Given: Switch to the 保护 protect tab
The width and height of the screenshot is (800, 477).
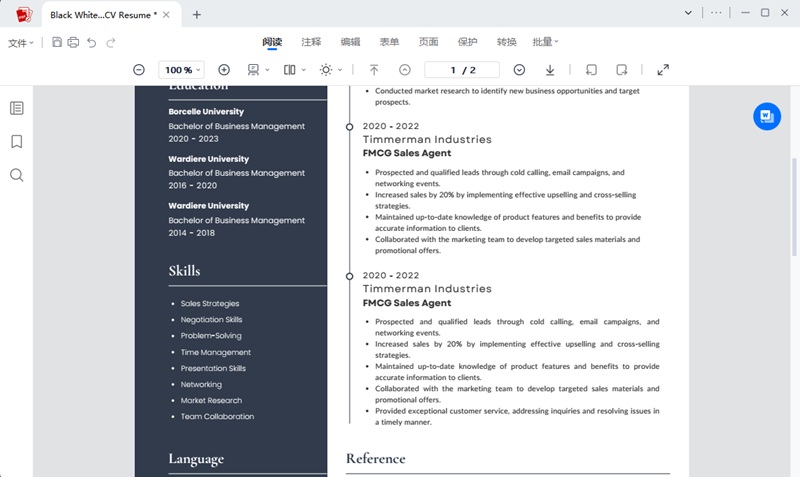Looking at the screenshot, I should tap(467, 42).
